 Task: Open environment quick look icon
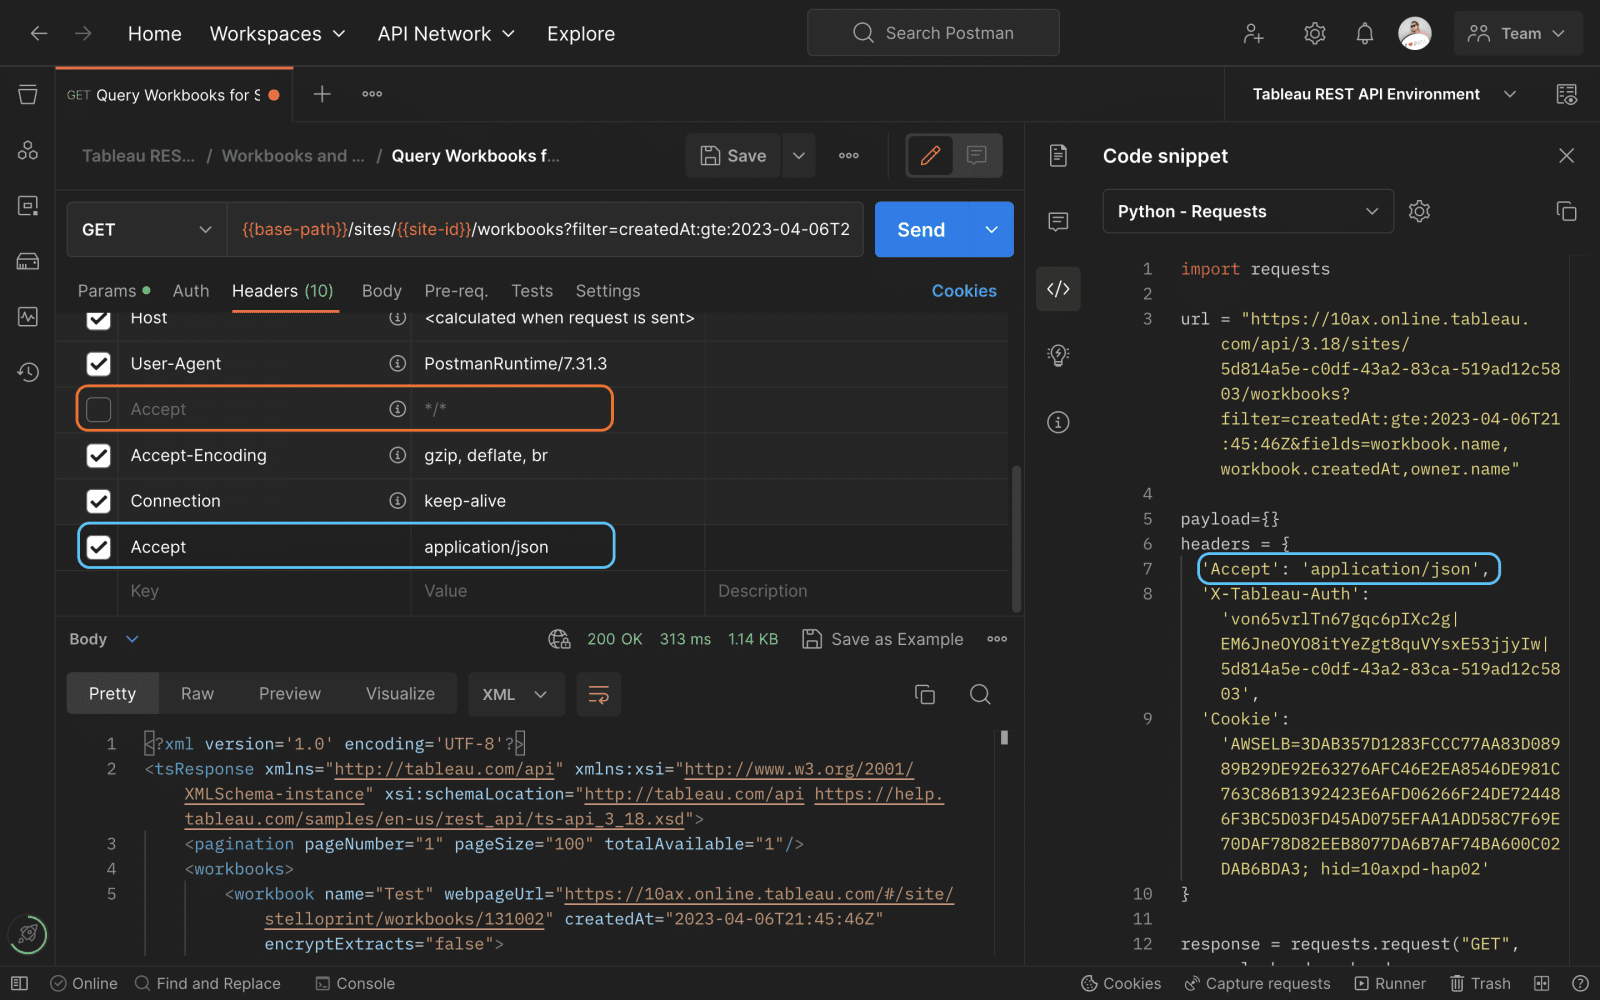[x=1567, y=94]
